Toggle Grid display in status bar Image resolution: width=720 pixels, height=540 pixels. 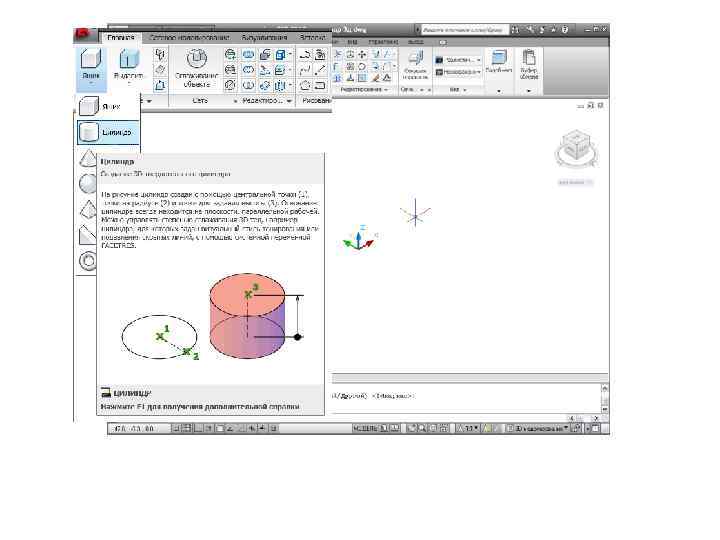187,428
